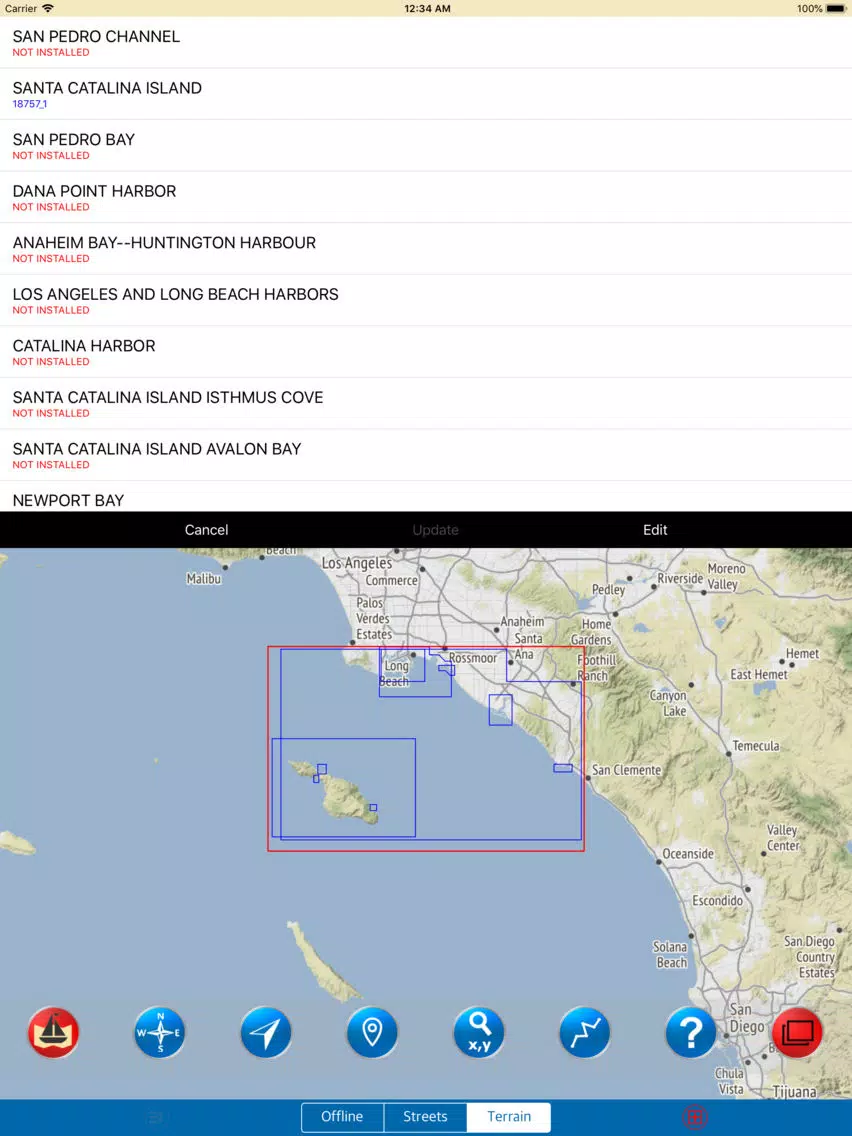Open the help question mark button
Viewport: 852px width, 1136px height.
(690, 1032)
